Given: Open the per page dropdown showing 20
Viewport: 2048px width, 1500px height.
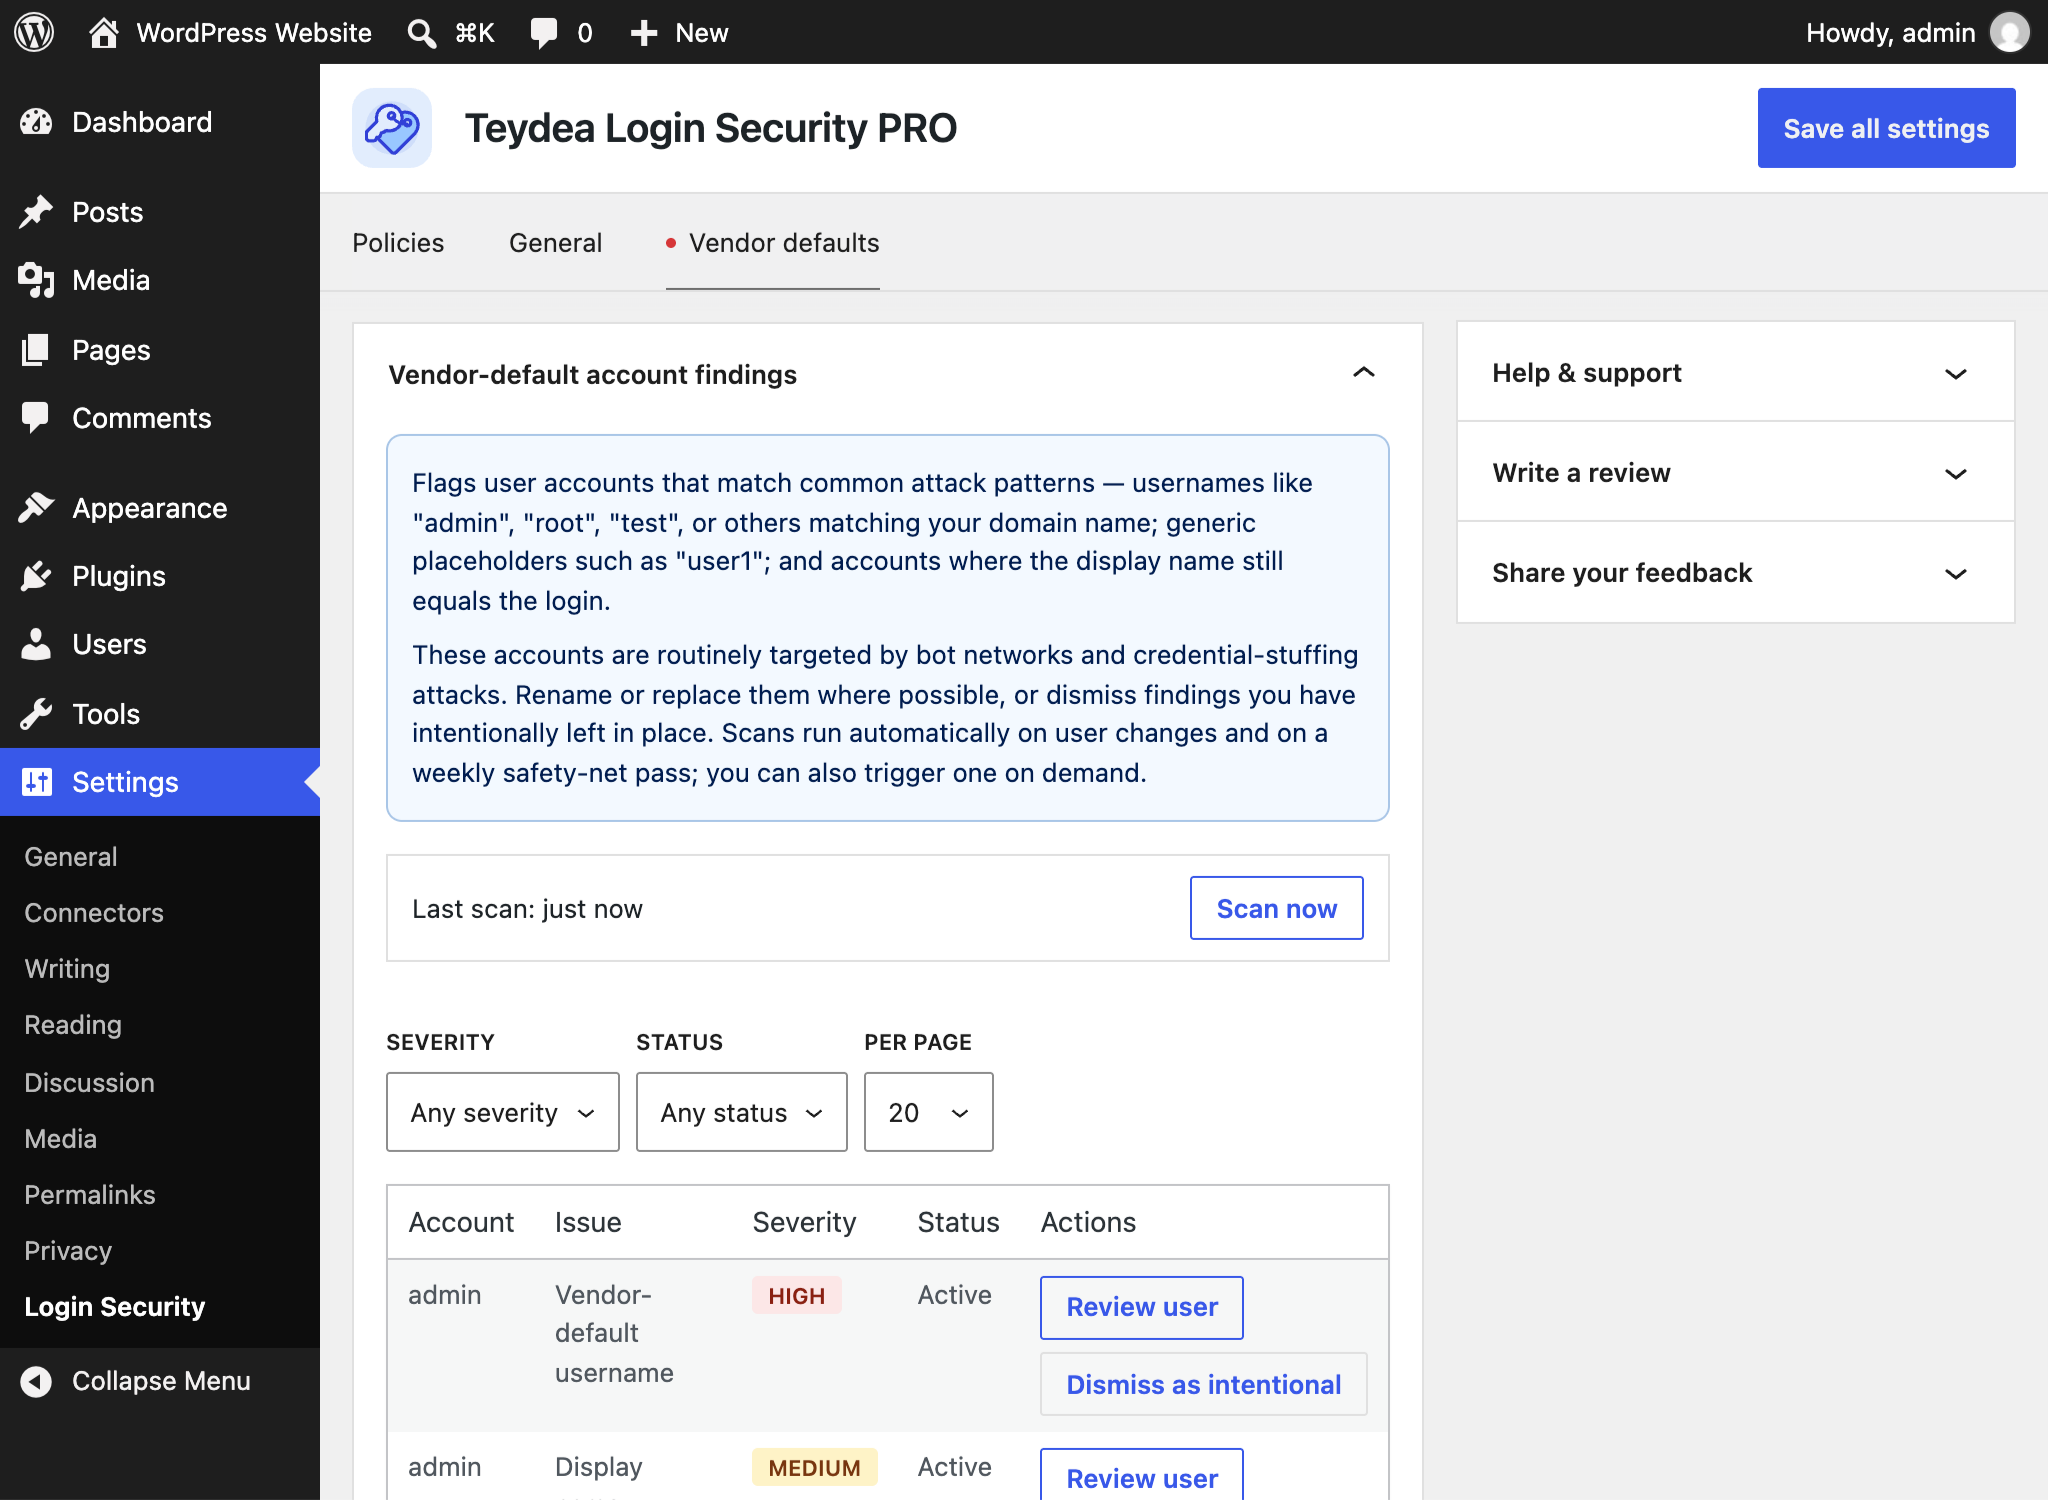Looking at the screenshot, I should click(x=929, y=1112).
